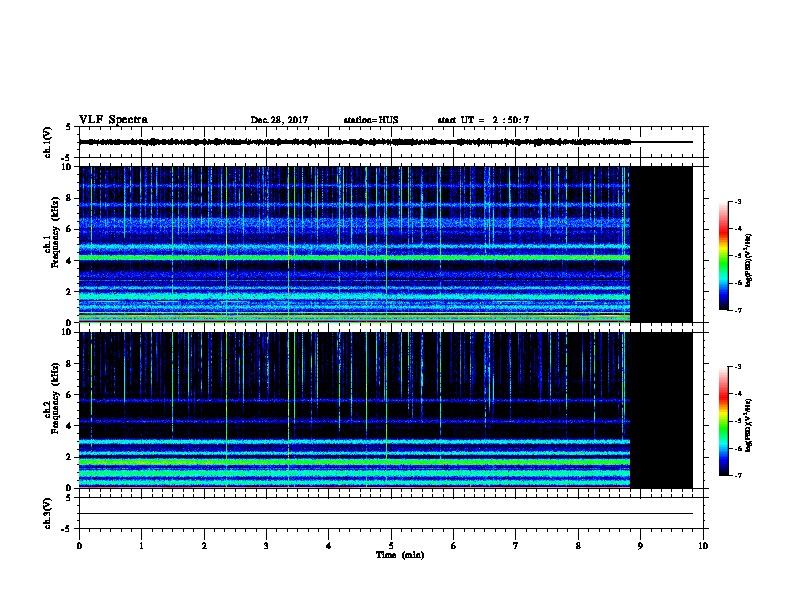Viewport: 792px width, 612px height.
Task: Click the time axis tick label "7"
Action: (516, 546)
